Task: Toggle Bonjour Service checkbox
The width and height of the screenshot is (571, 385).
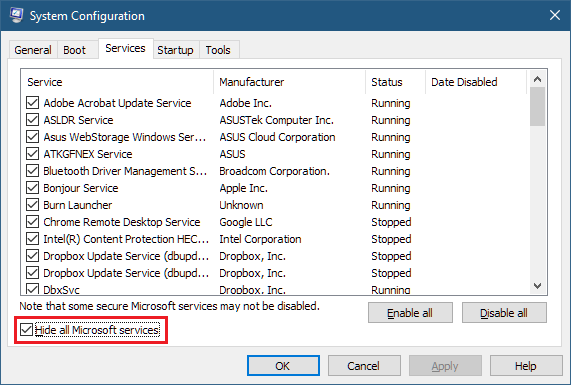Action: pos(32,188)
